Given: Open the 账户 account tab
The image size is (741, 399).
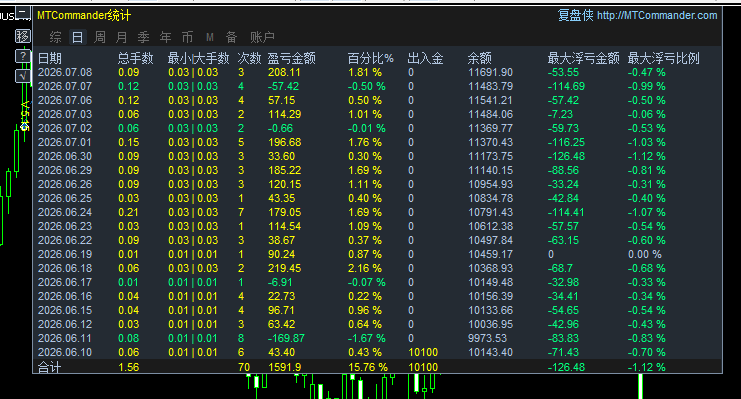Looking at the screenshot, I should (262, 37).
